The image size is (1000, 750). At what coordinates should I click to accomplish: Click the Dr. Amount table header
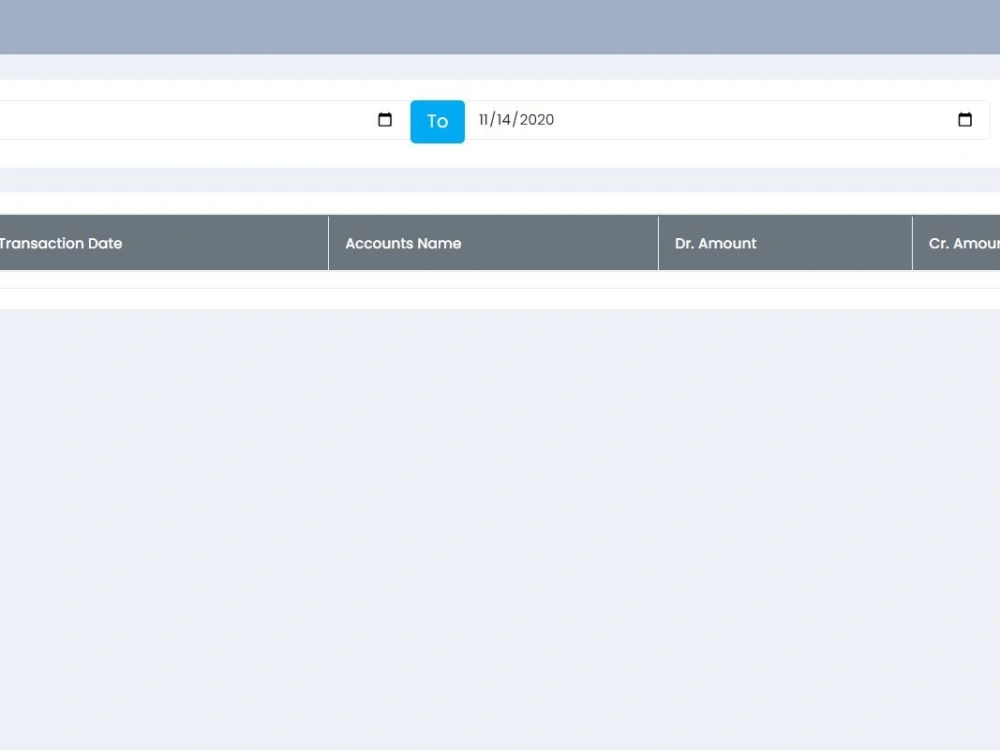pyautogui.click(x=715, y=243)
